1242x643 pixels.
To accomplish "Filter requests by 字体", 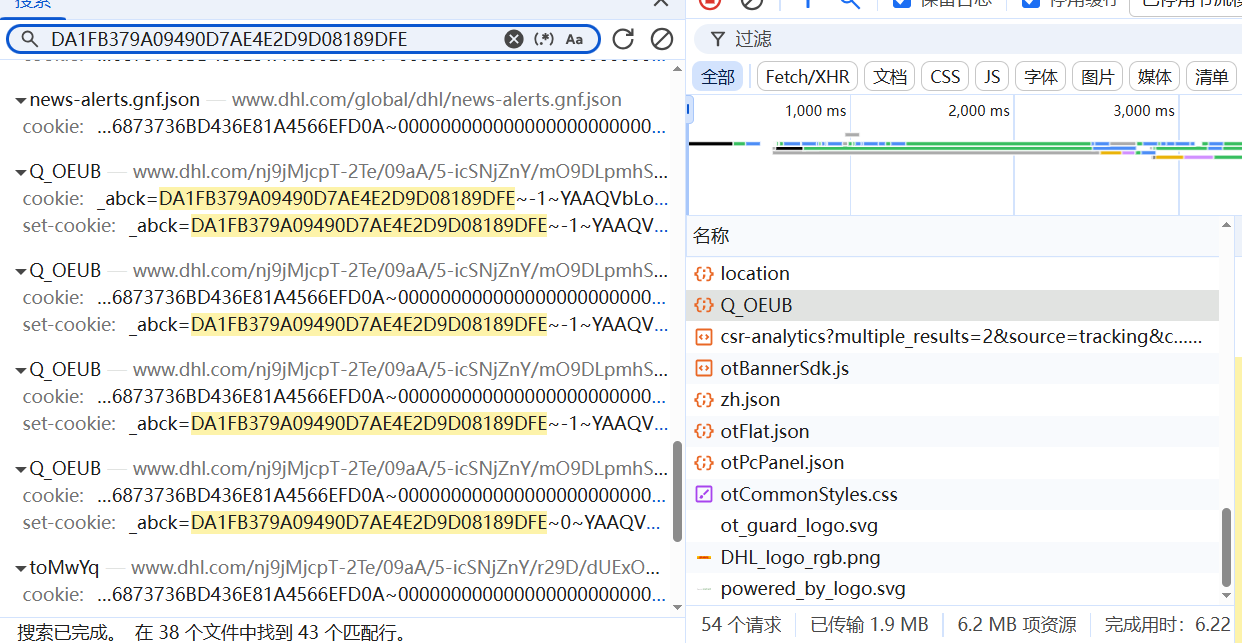I will 1041,77.
